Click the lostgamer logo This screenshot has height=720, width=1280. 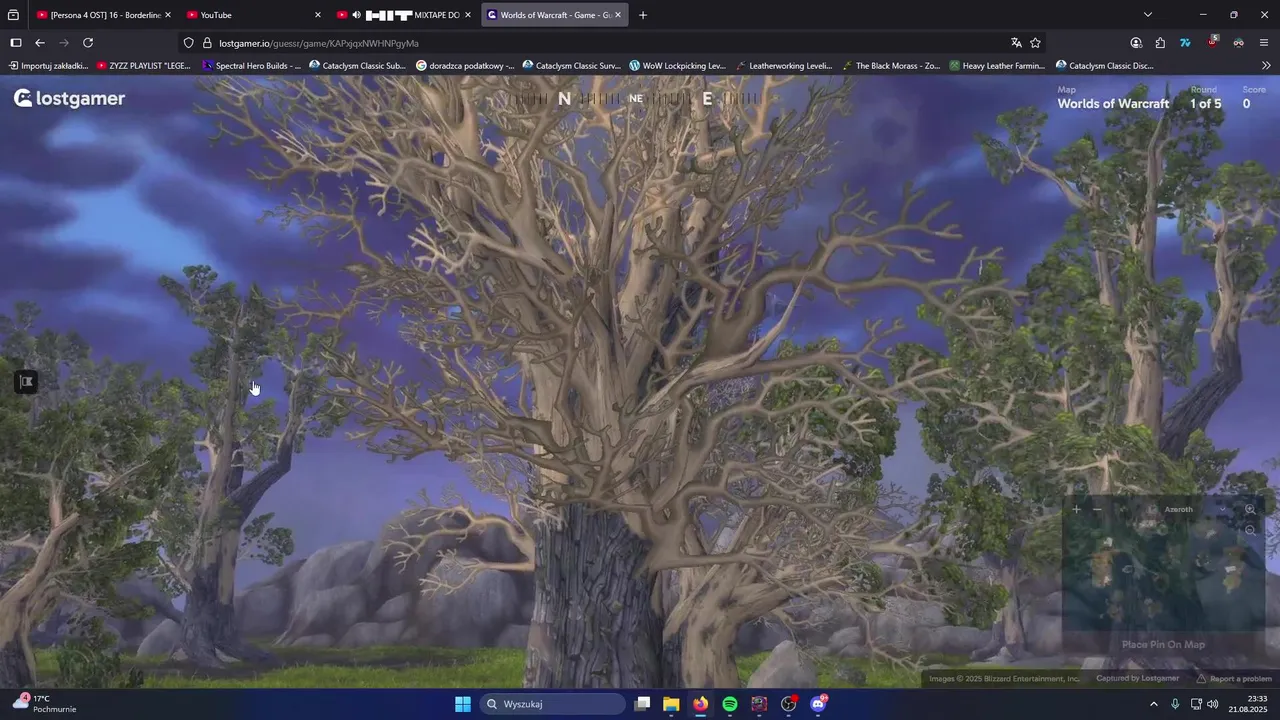69,98
